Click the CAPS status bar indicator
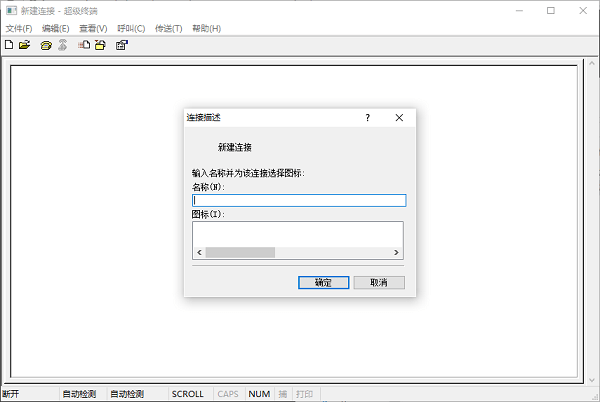 pyautogui.click(x=228, y=394)
